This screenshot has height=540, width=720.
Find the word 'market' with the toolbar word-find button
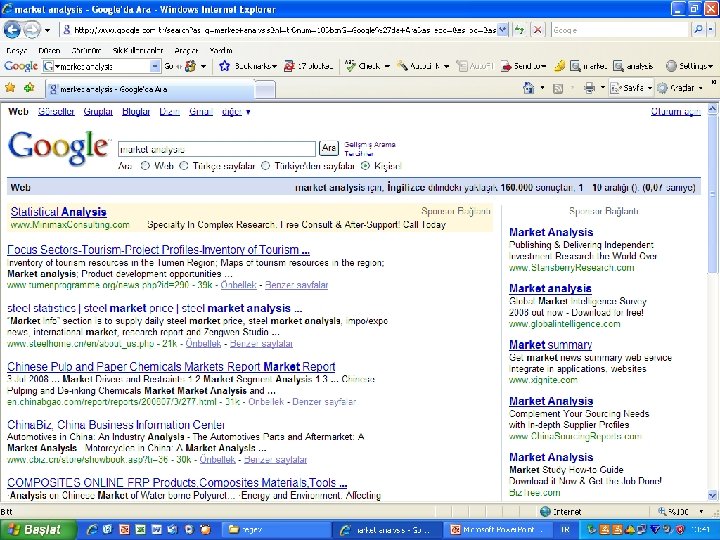coord(588,66)
